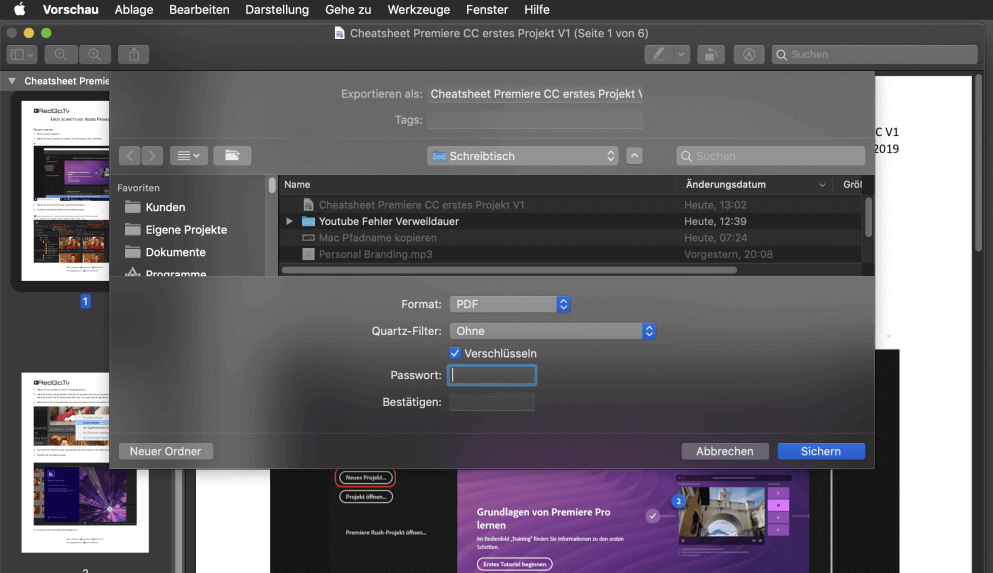993x573 pixels.
Task: Collapse the save dialog with chevron button
Action: (635, 156)
